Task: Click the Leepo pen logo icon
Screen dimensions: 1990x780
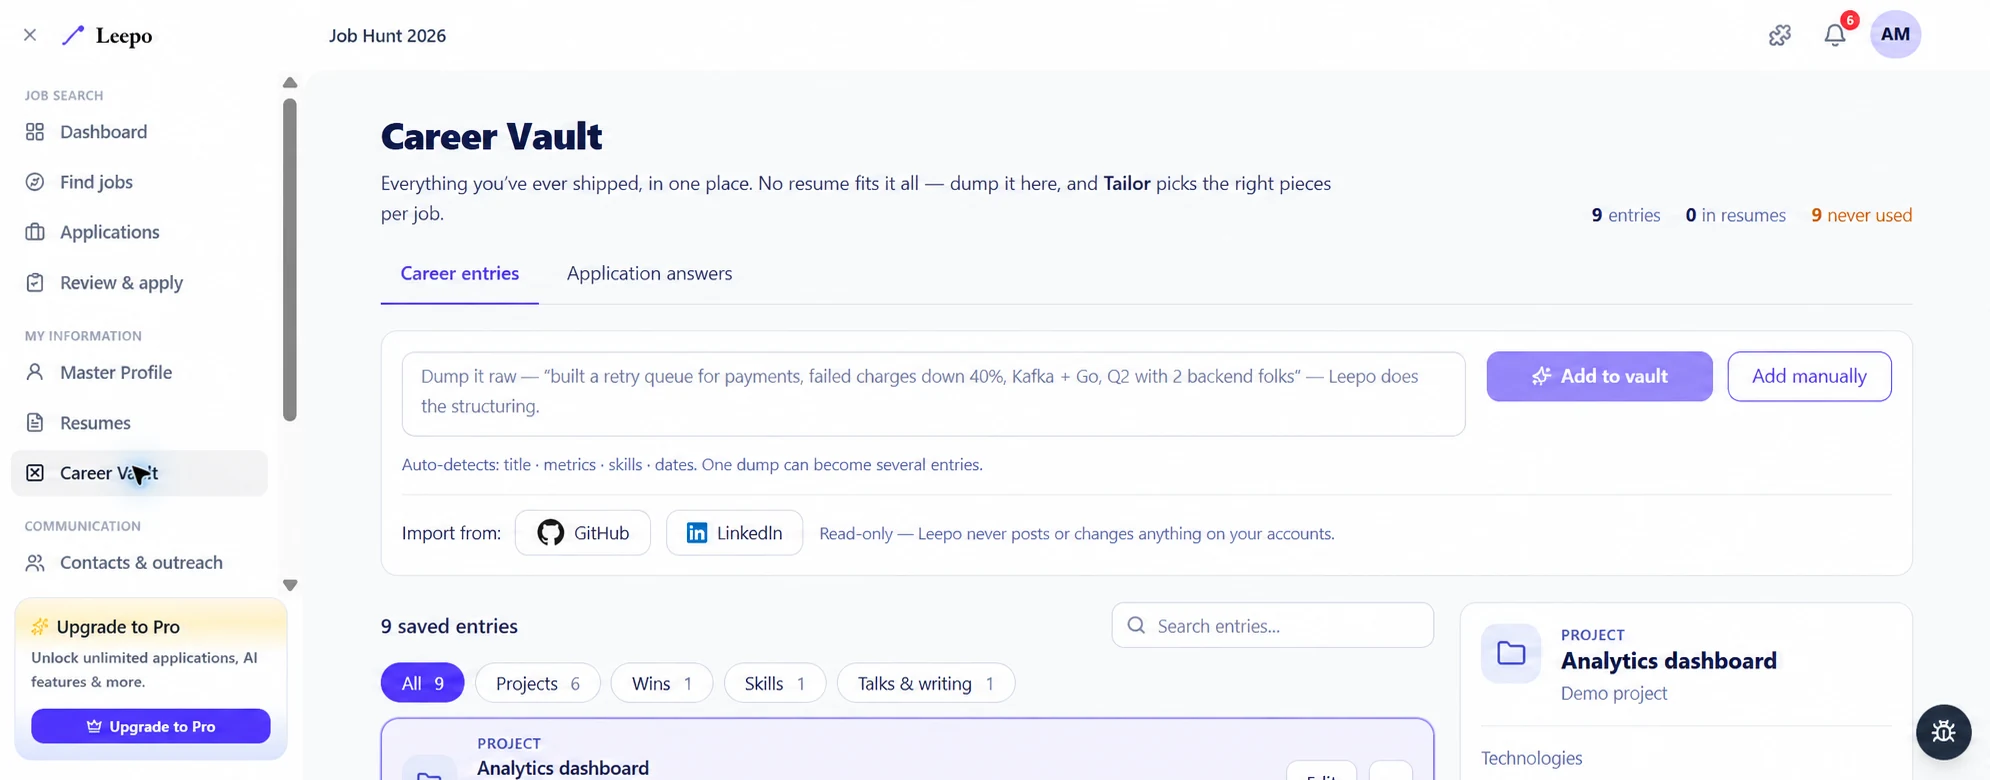Action: click(x=73, y=36)
